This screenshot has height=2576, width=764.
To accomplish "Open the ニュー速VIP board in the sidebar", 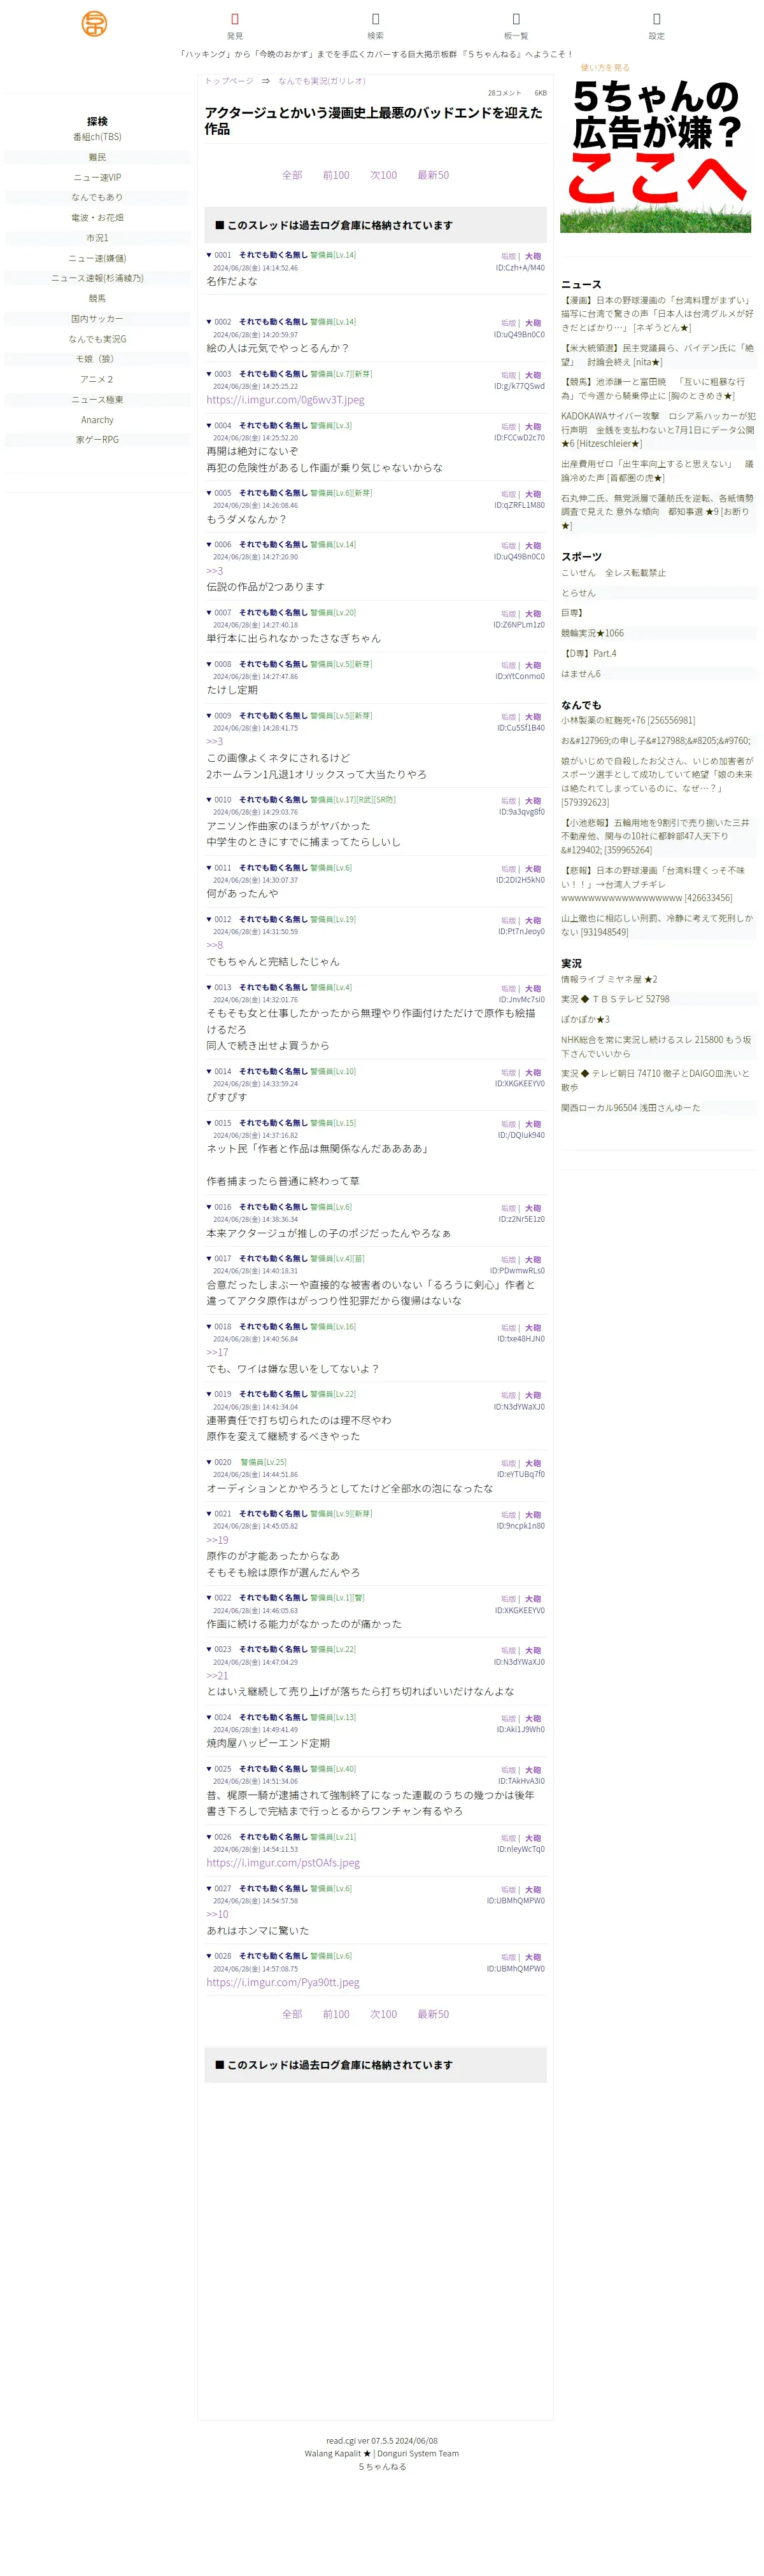I will pyautogui.click(x=97, y=177).
